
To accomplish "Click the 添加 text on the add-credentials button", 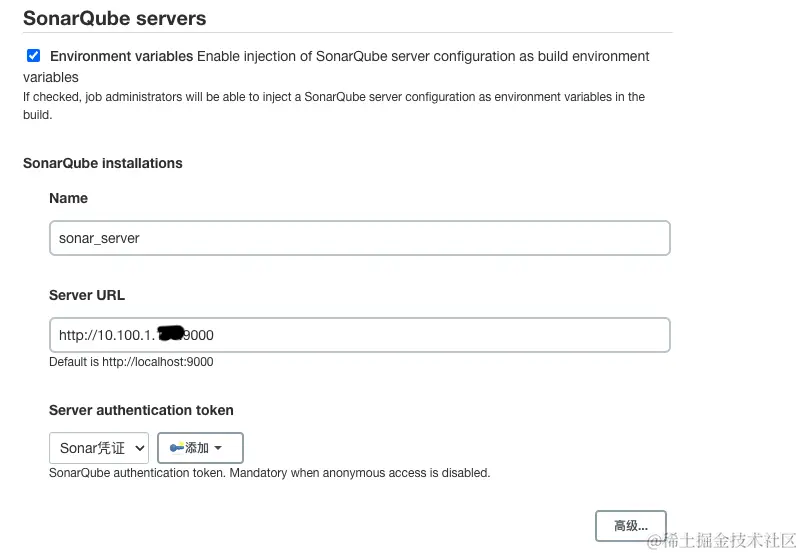I will 197,448.
